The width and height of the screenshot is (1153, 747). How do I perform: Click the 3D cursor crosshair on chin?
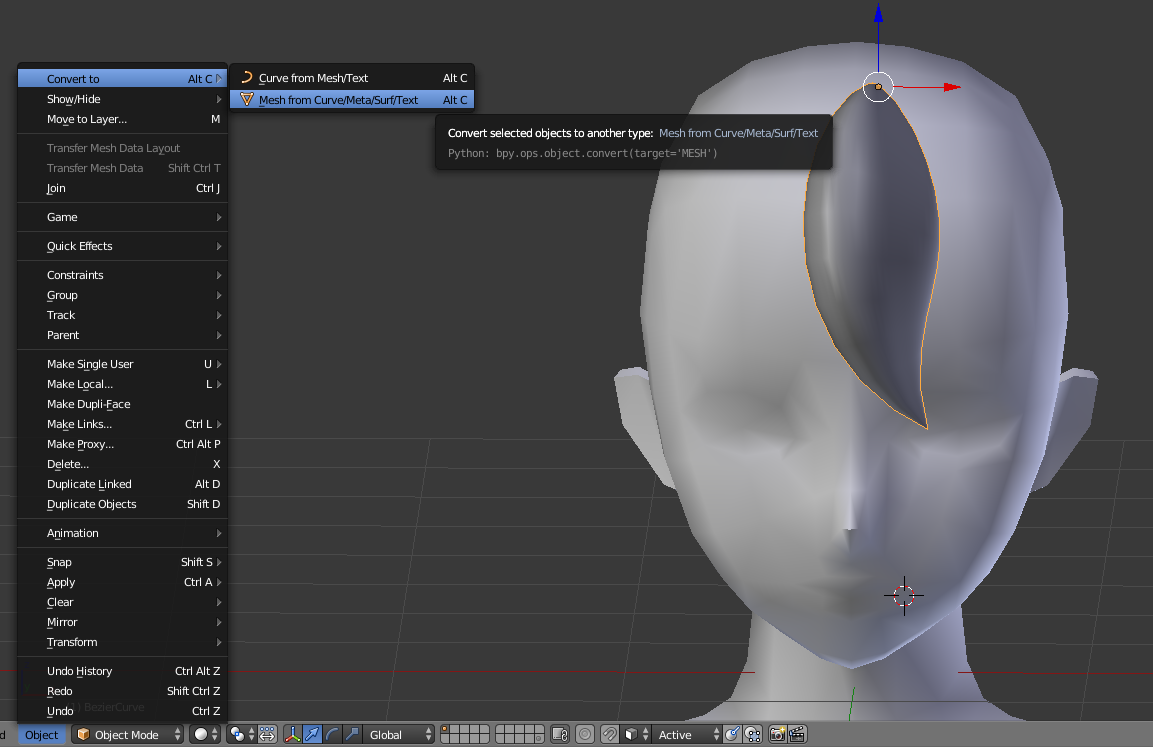pyautogui.click(x=904, y=596)
